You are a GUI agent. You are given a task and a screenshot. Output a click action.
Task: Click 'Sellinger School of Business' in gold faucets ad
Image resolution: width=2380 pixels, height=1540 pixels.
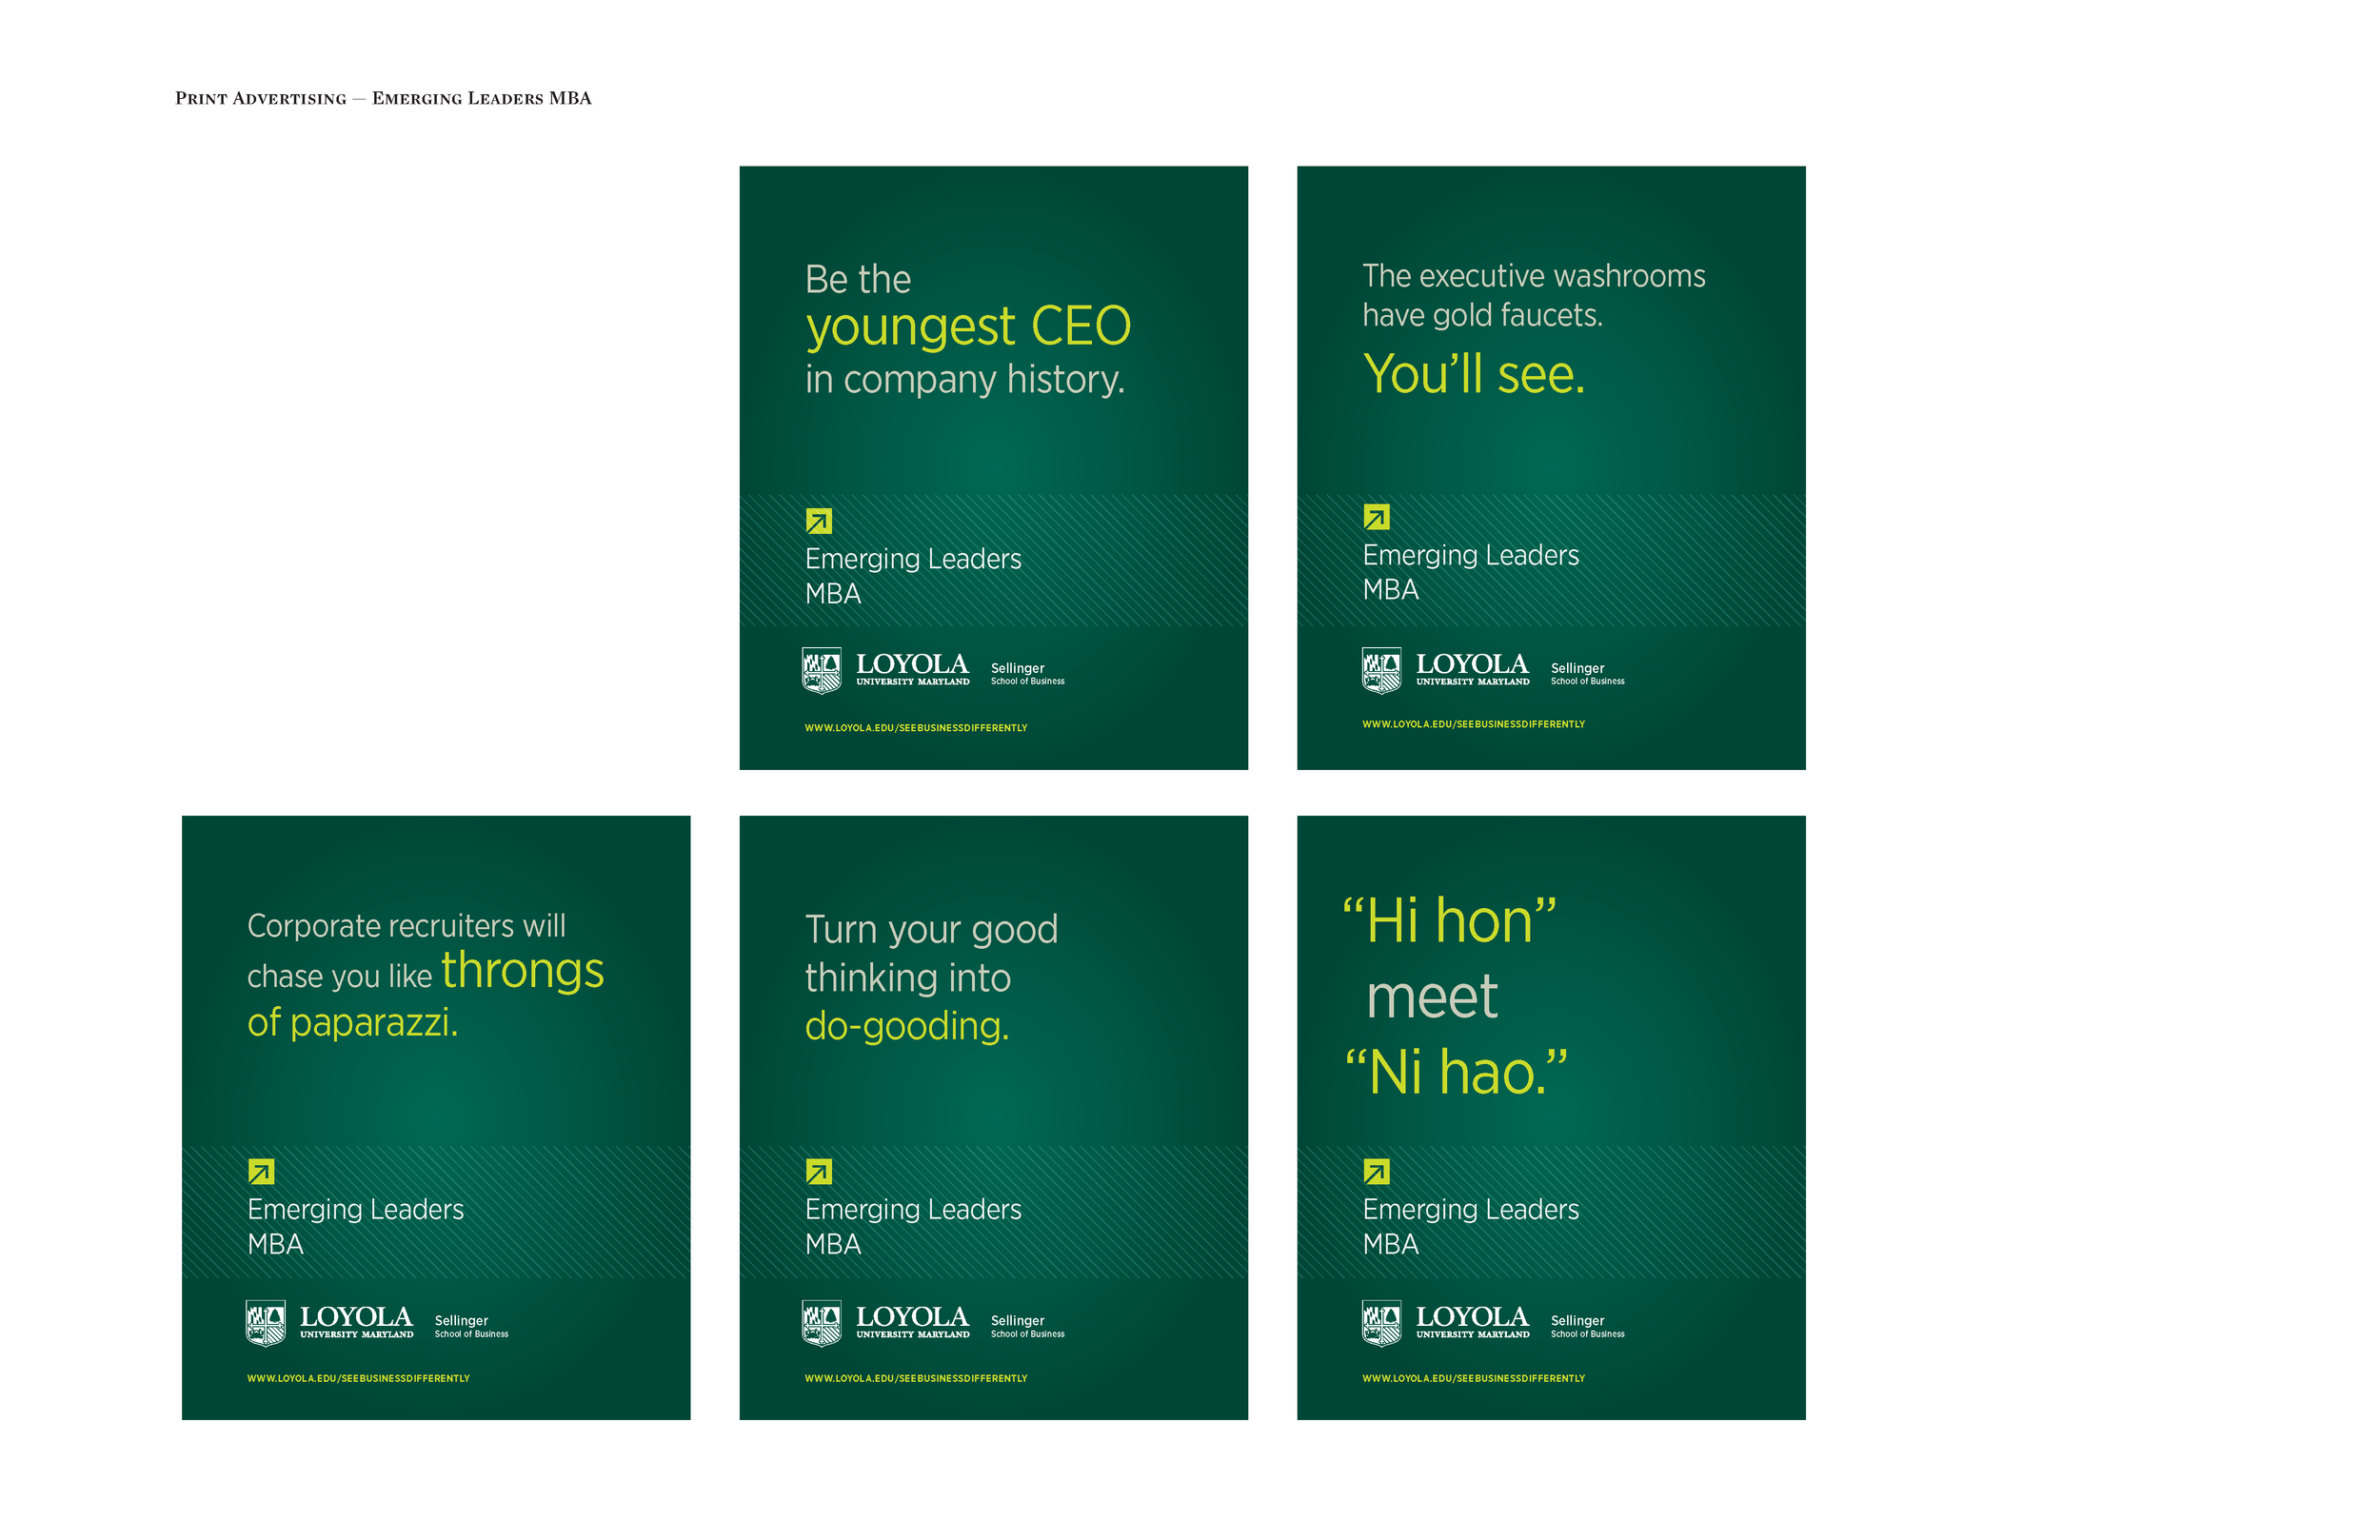tap(1587, 674)
